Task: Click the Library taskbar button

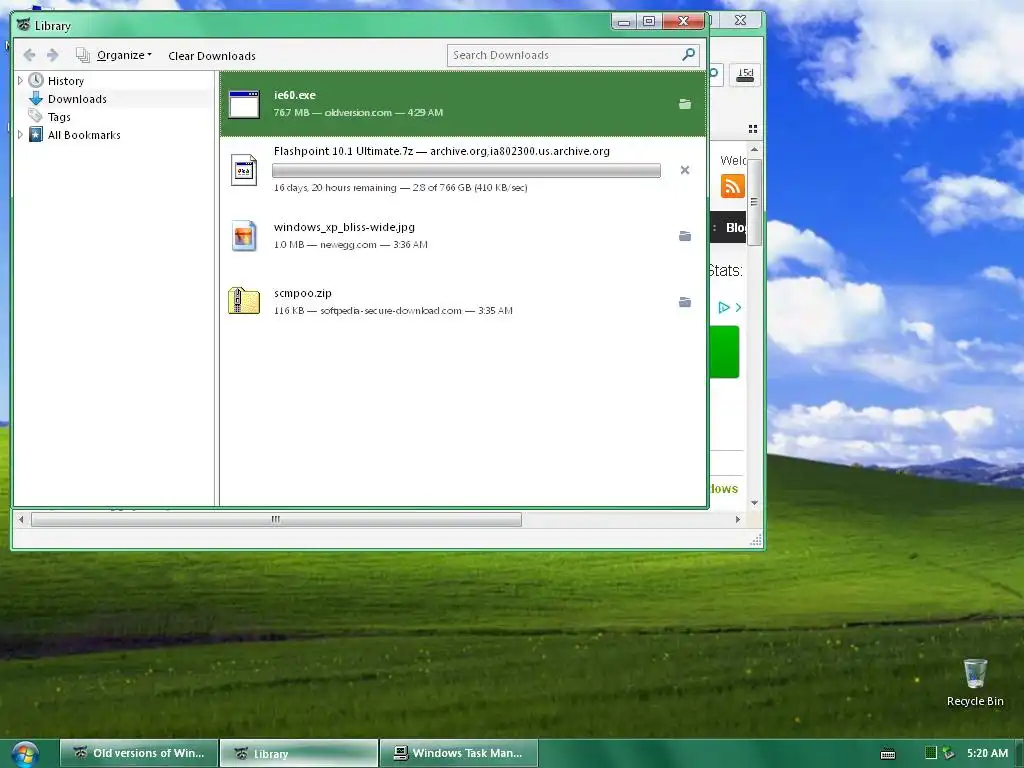Action: (299, 753)
